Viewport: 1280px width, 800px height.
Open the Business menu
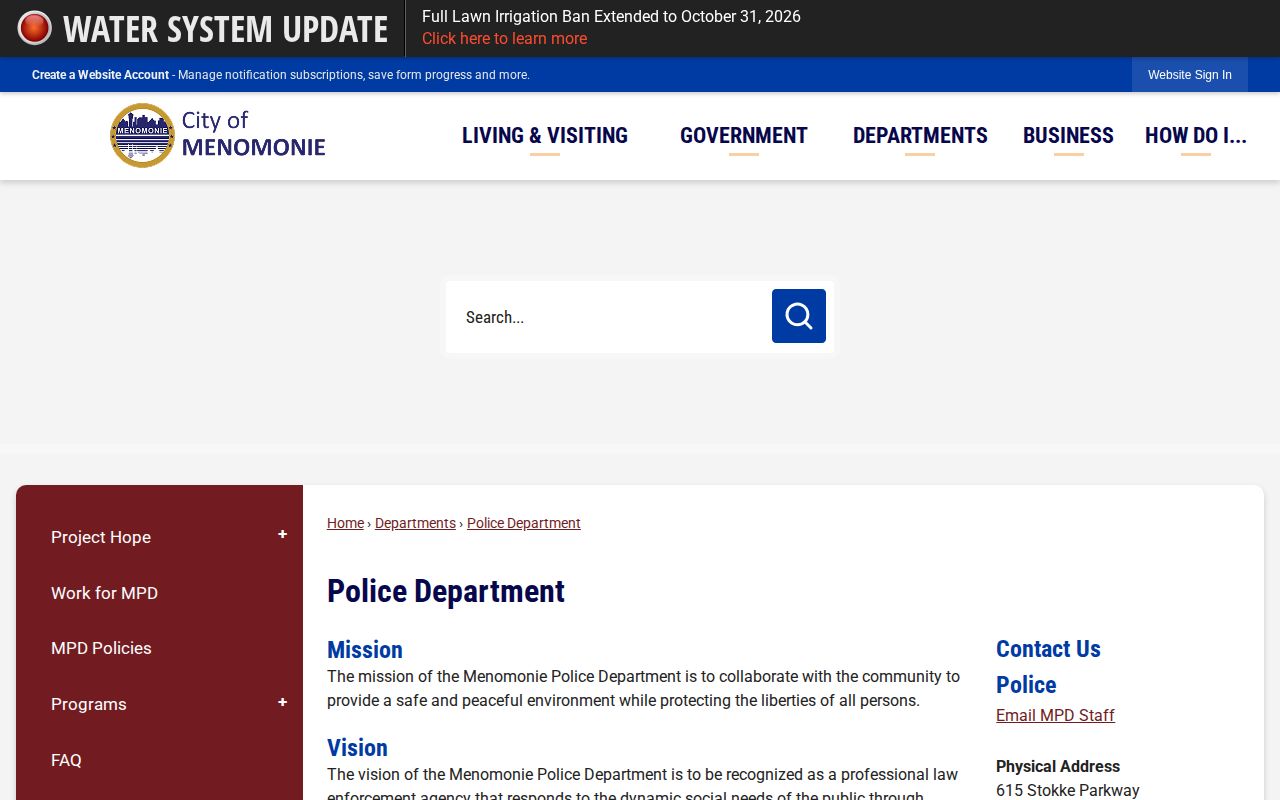(x=1068, y=136)
